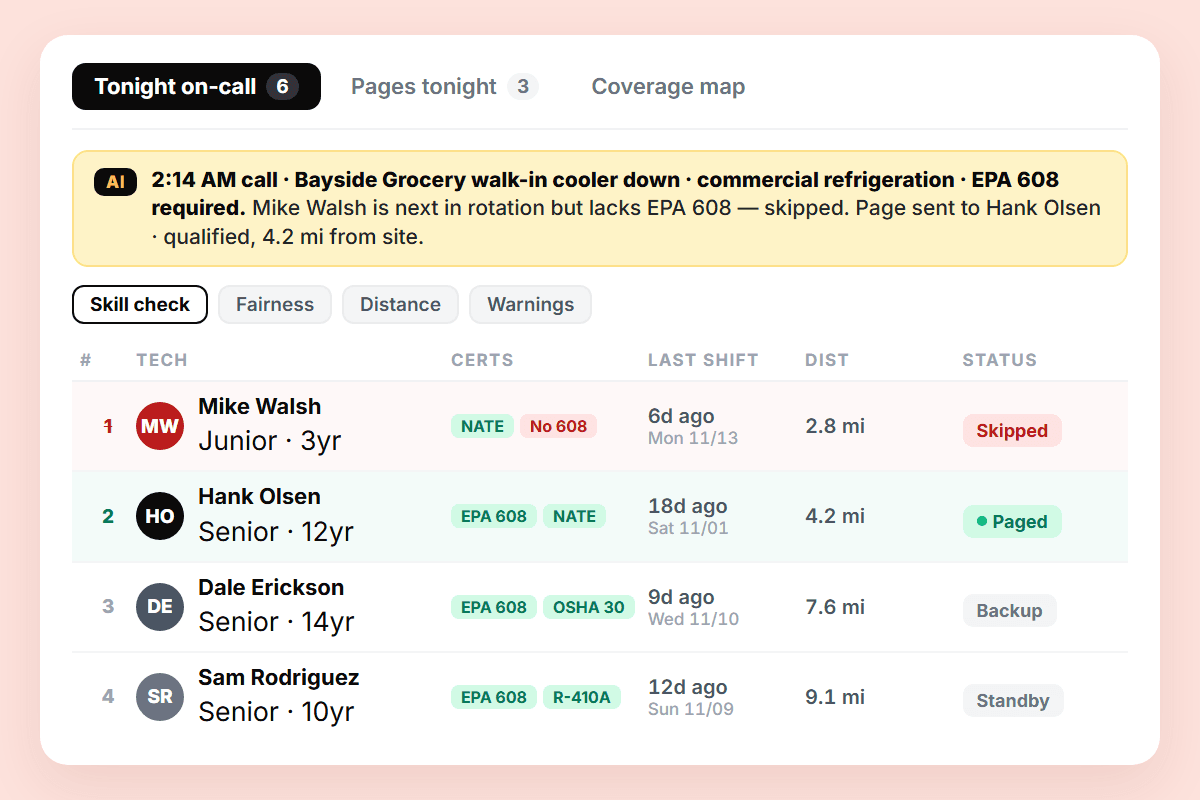Toggle the Fairness filter chip
The image size is (1200, 800).
pyautogui.click(x=275, y=305)
